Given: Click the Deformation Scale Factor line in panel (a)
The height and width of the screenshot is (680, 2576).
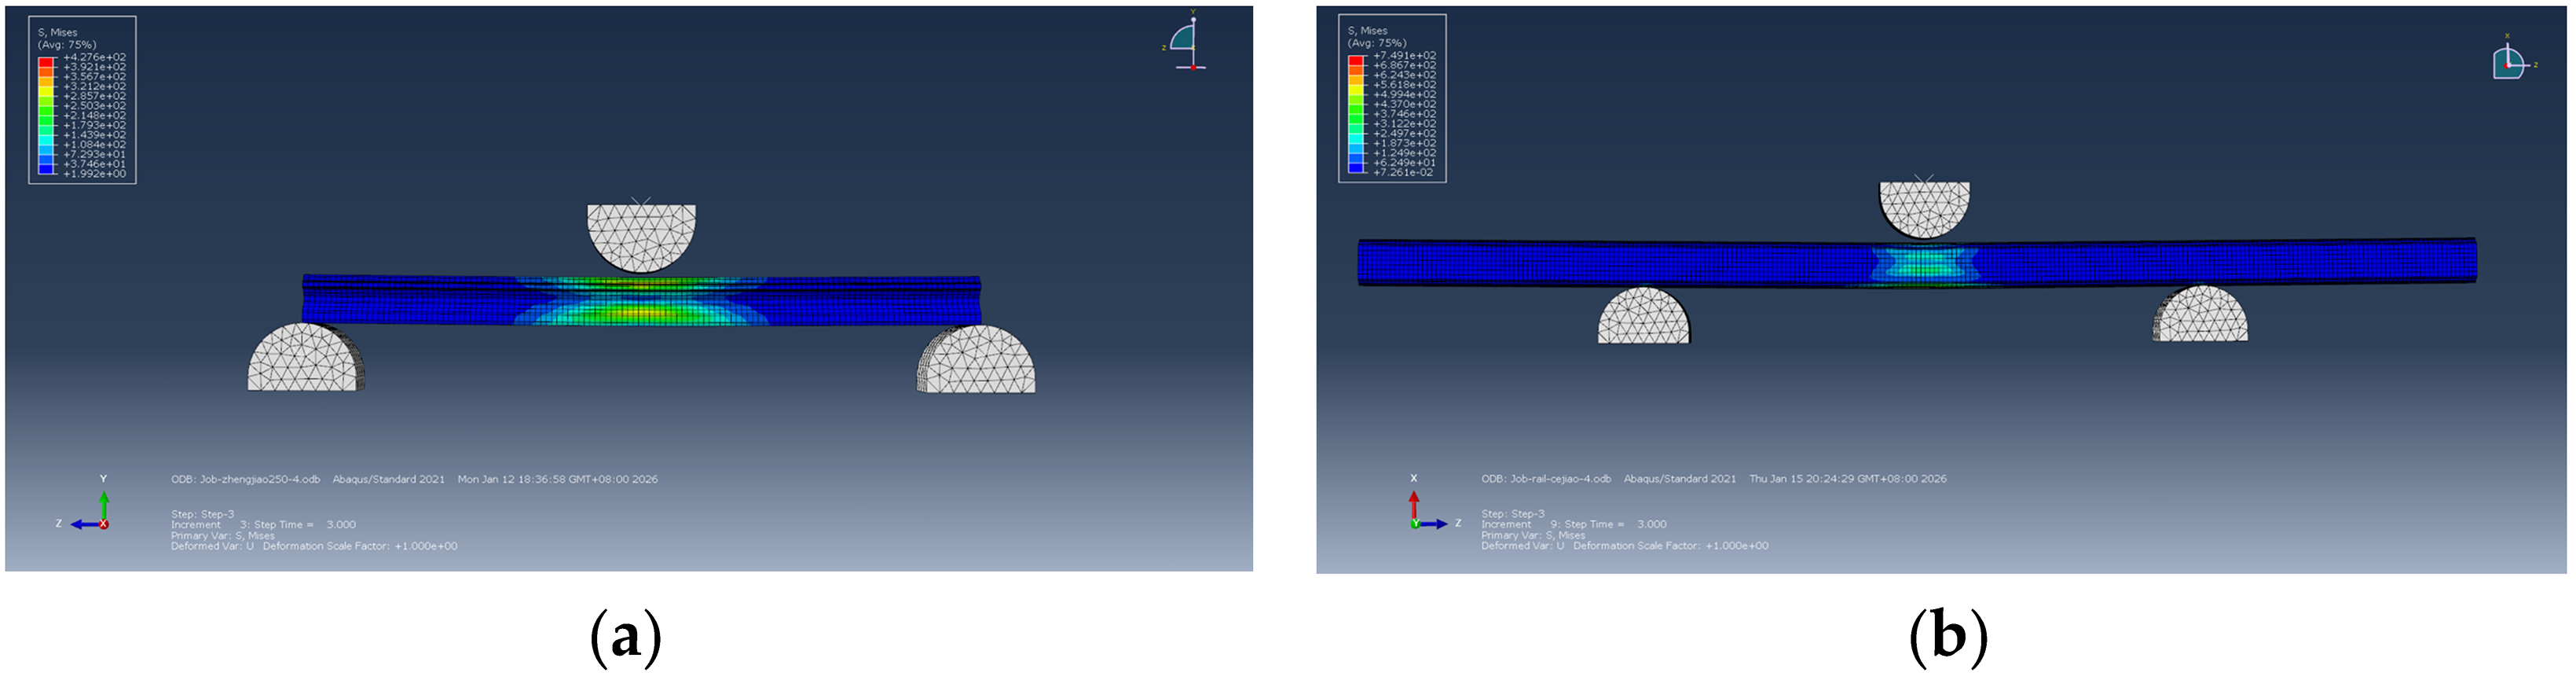Looking at the screenshot, I should [314, 547].
